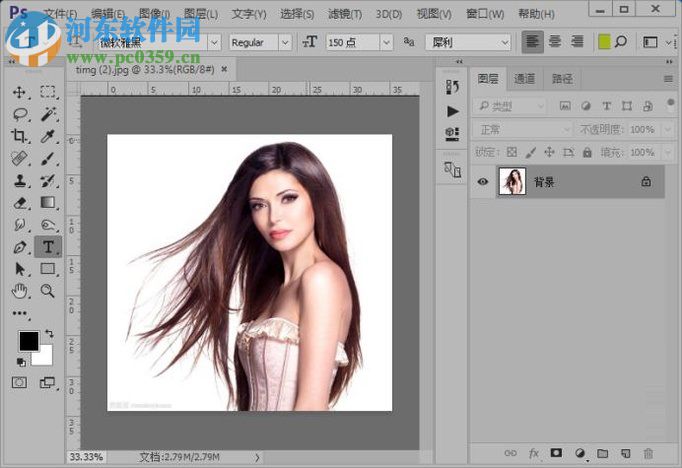
Task: Switch to the 路径 panel tab
Action: coord(562,78)
